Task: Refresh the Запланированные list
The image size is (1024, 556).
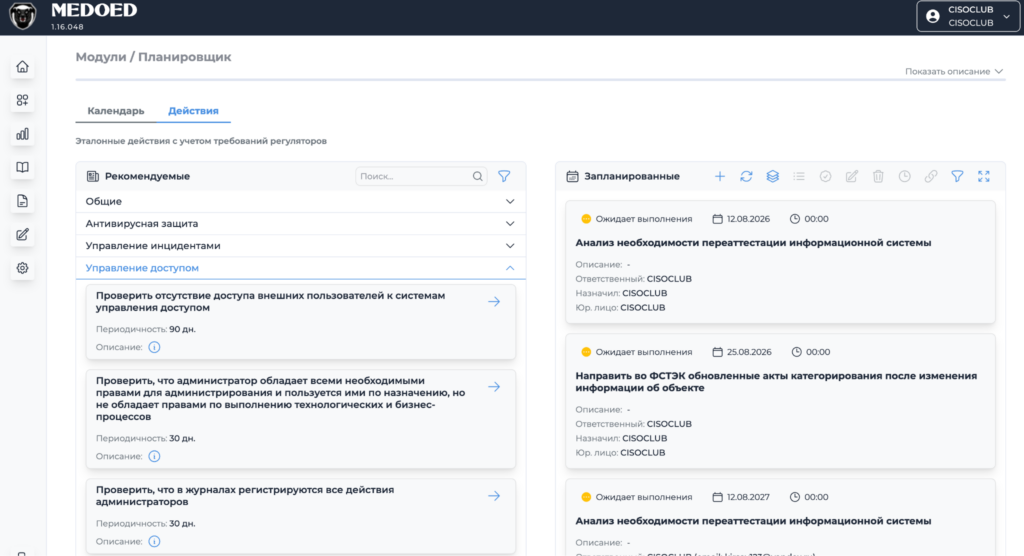Action: [x=746, y=176]
